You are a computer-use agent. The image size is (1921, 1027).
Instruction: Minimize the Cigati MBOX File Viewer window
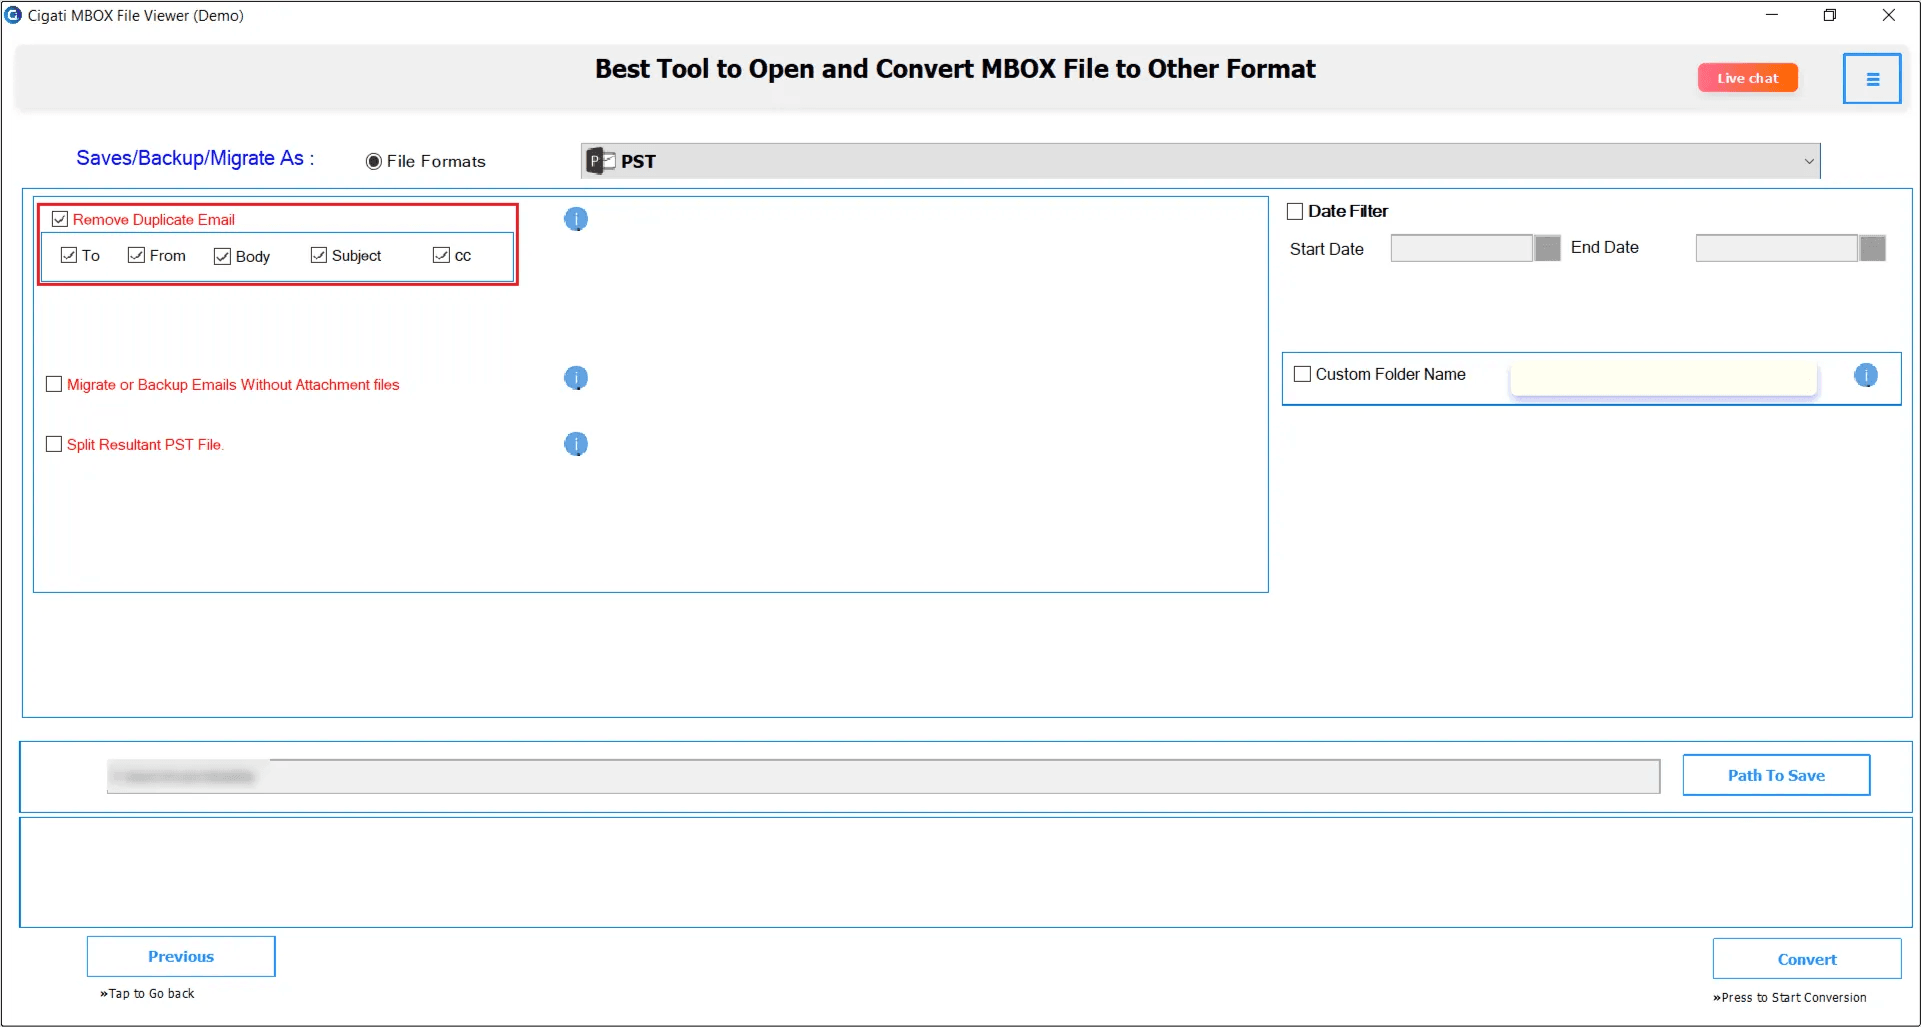tap(1772, 15)
